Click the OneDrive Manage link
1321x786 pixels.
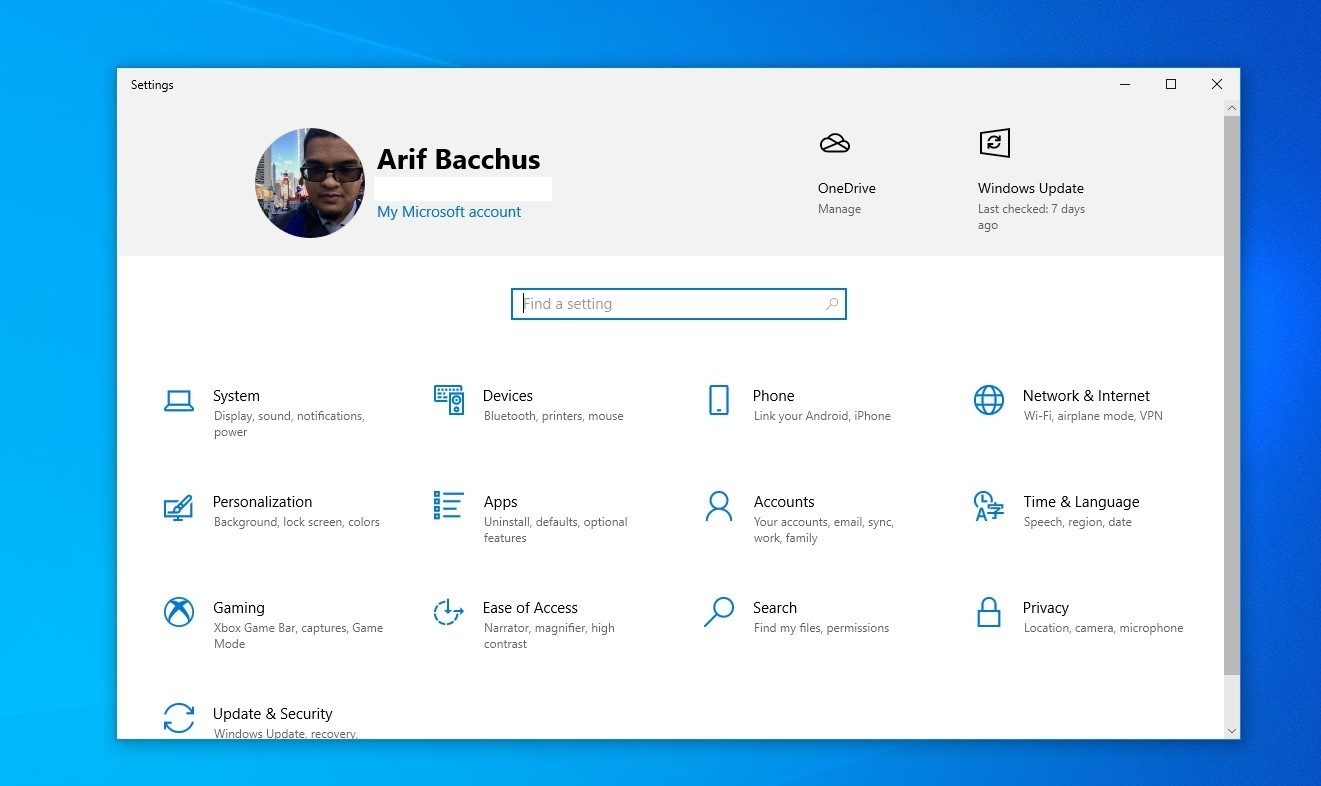pos(839,209)
